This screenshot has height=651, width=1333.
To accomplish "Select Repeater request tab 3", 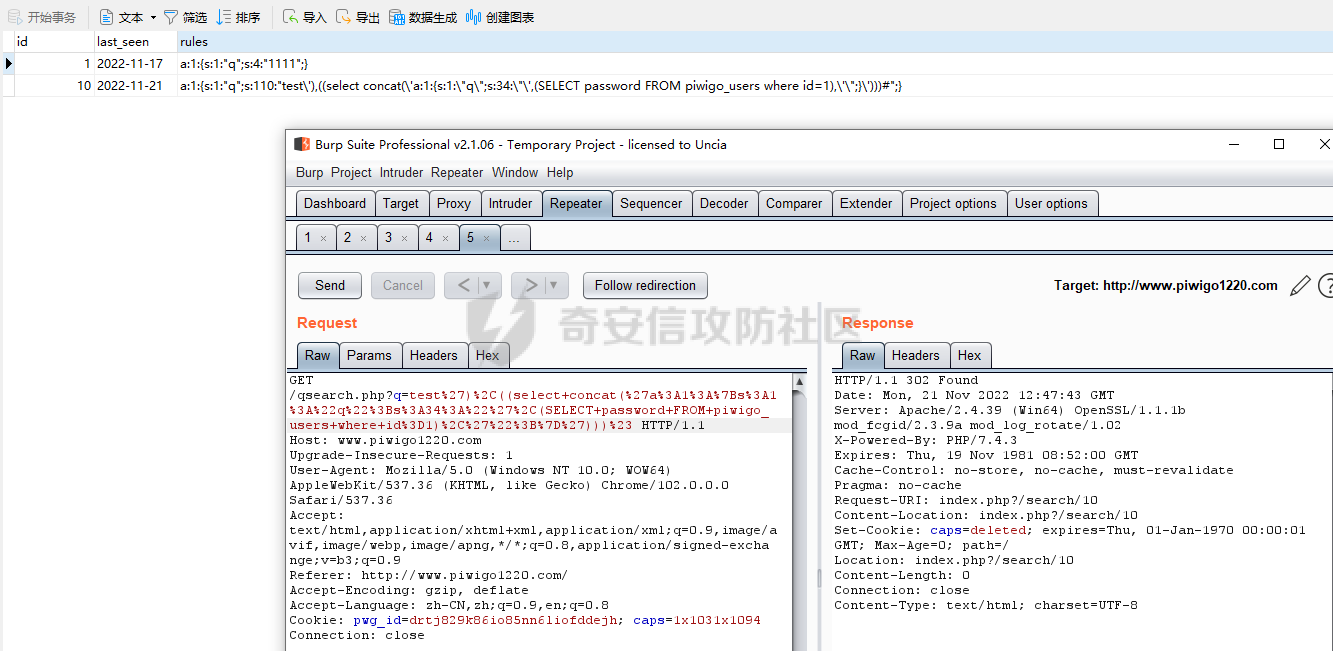I will 389,238.
